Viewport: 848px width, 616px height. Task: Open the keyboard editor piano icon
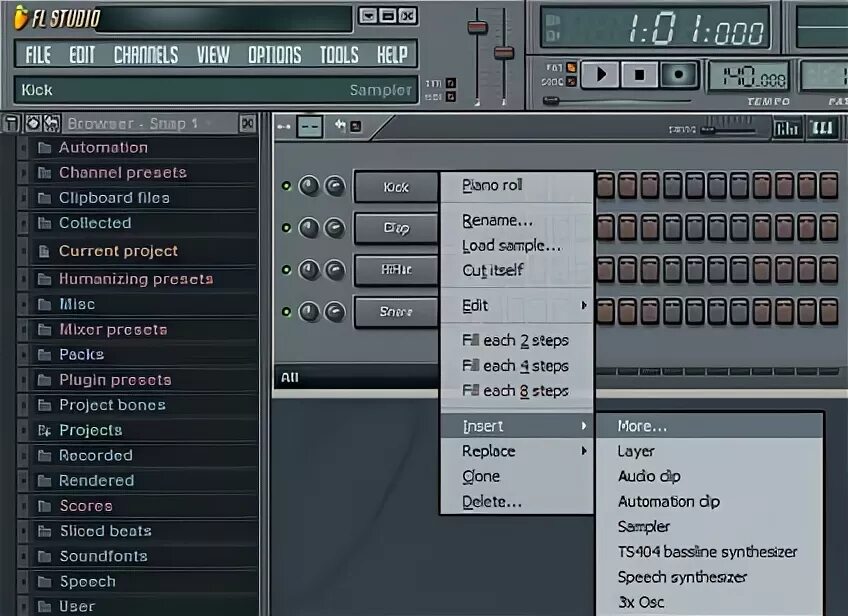tap(823, 128)
